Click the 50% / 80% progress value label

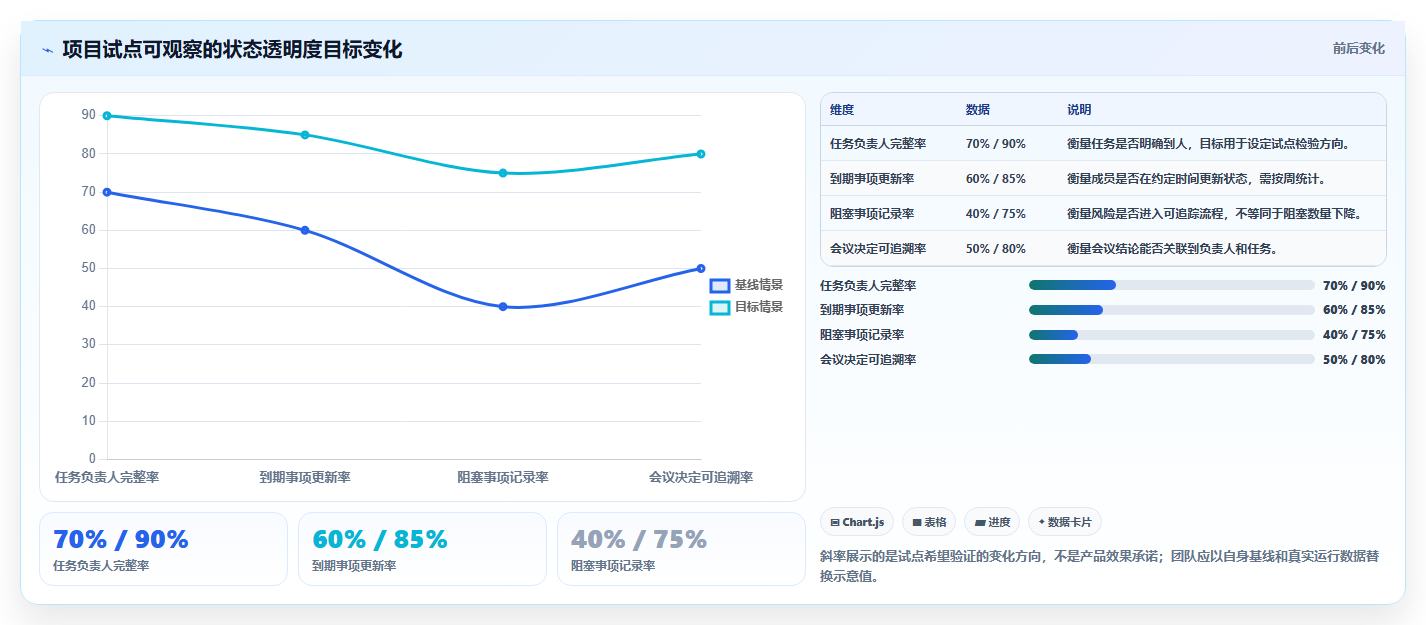coord(1354,360)
